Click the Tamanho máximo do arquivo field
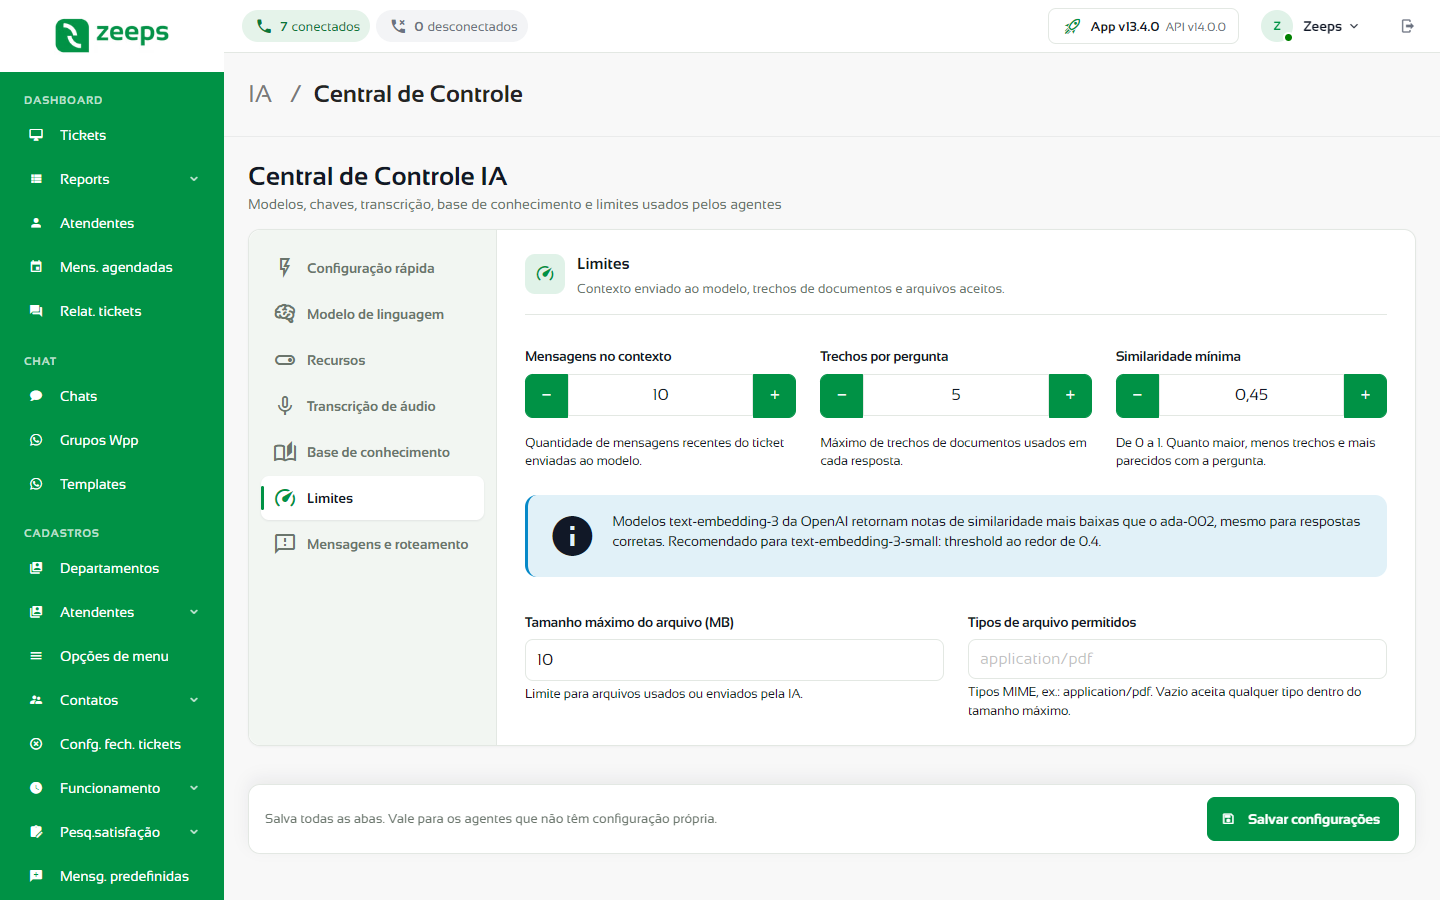 pos(734,660)
